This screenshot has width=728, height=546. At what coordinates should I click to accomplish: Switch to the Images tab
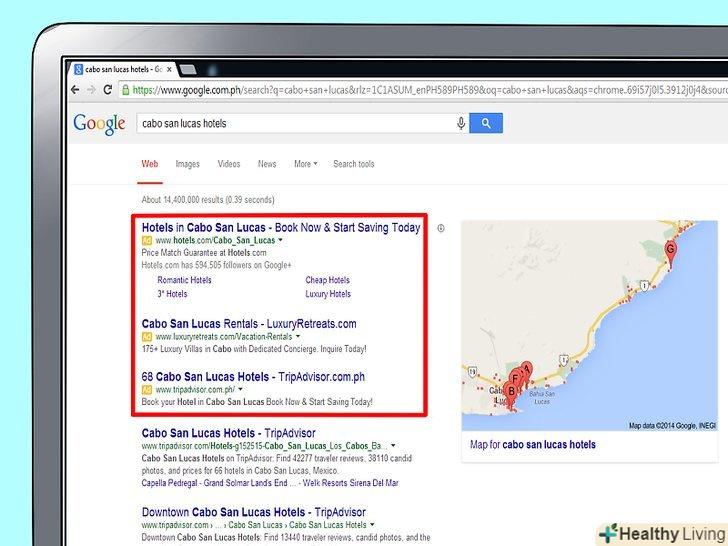(x=187, y=164)
